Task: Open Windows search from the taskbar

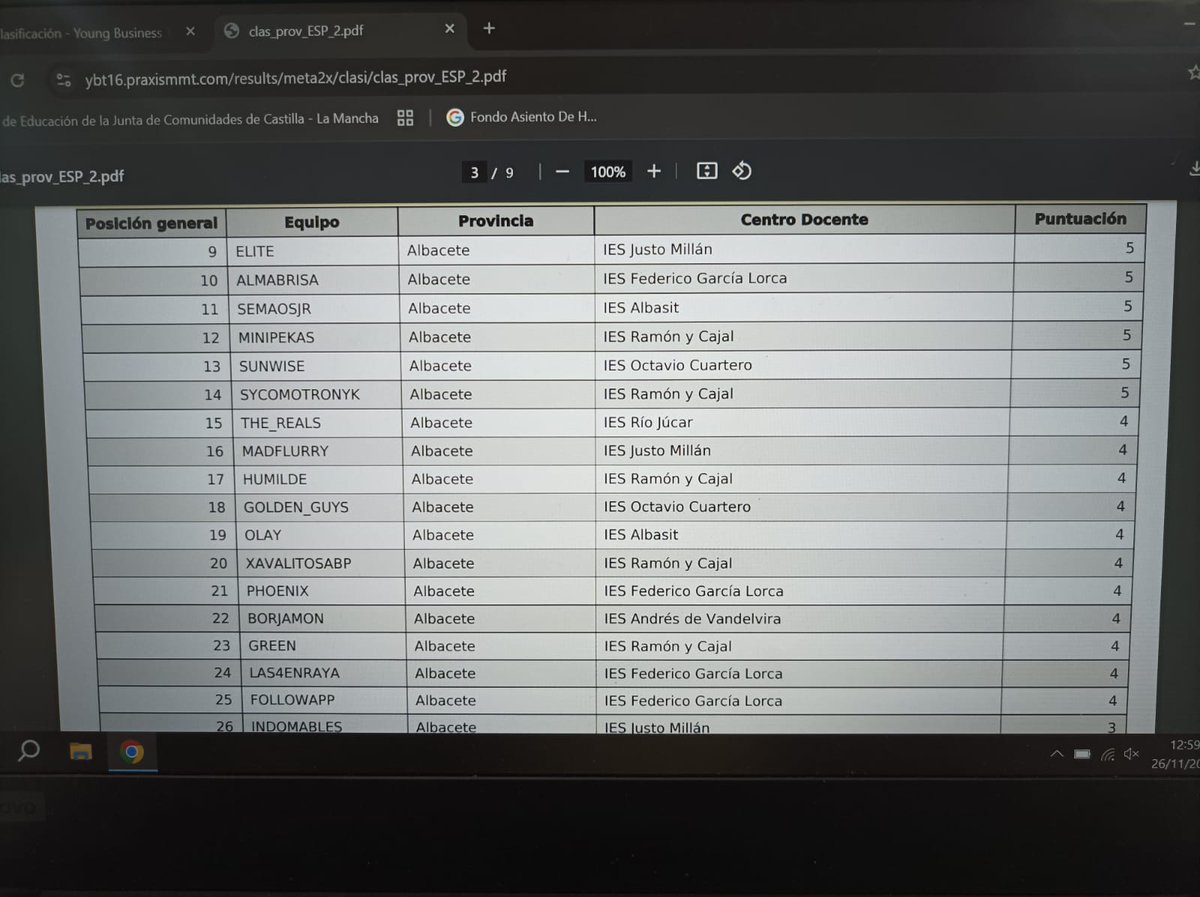Action: click(29, 750)
